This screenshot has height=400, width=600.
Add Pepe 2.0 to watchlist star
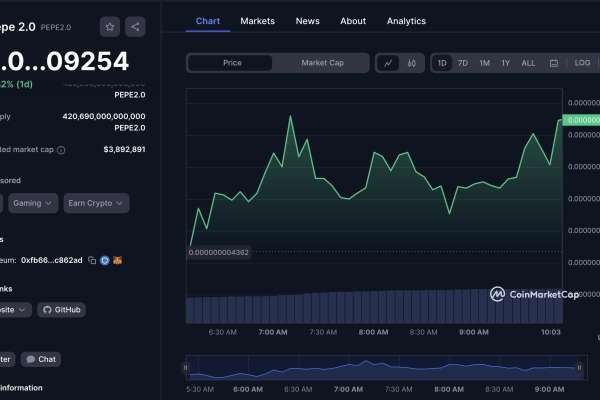tap(110, 27)
